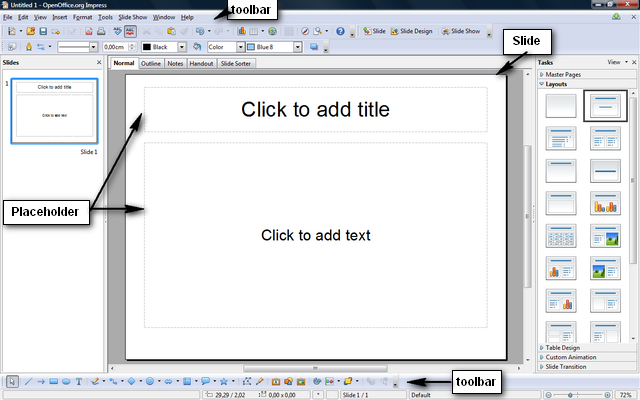Image resolution: width=640 pixels, height=400 pixels.
Task: Open the Black line color dropdown
Action: [182, 47]
